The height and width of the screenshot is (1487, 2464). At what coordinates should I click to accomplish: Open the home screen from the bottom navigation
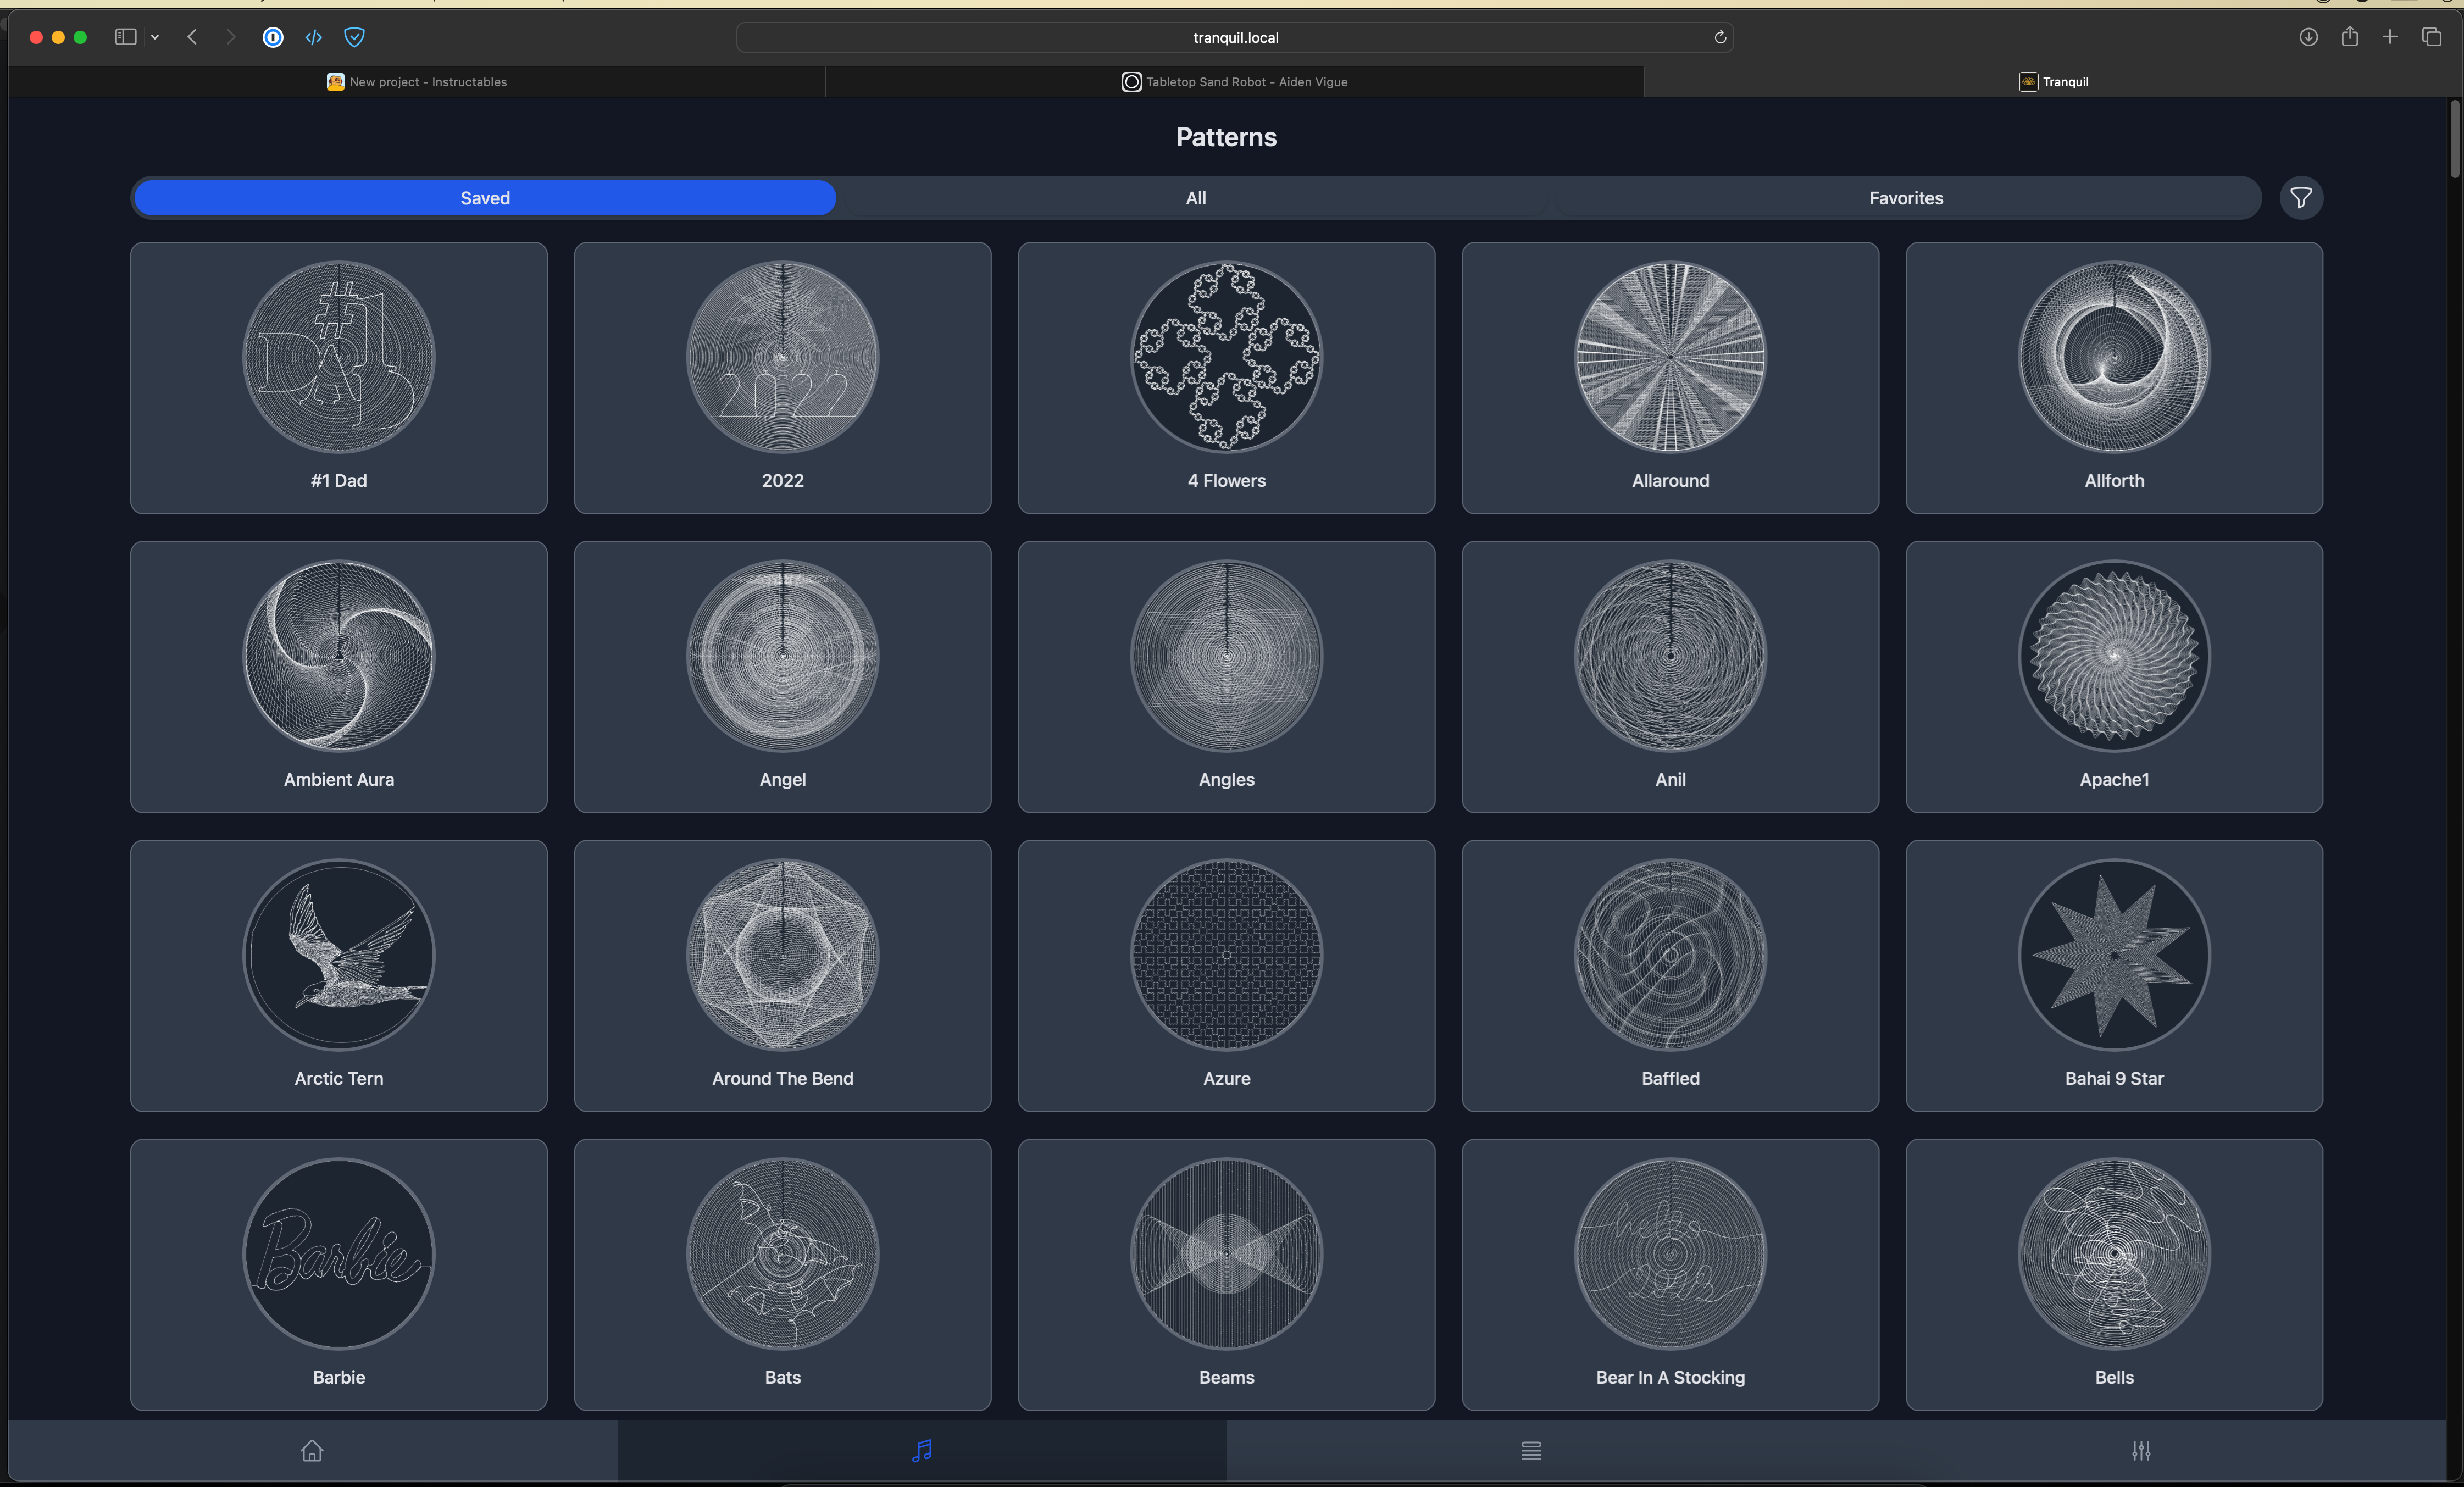[x=312, y=1451]
